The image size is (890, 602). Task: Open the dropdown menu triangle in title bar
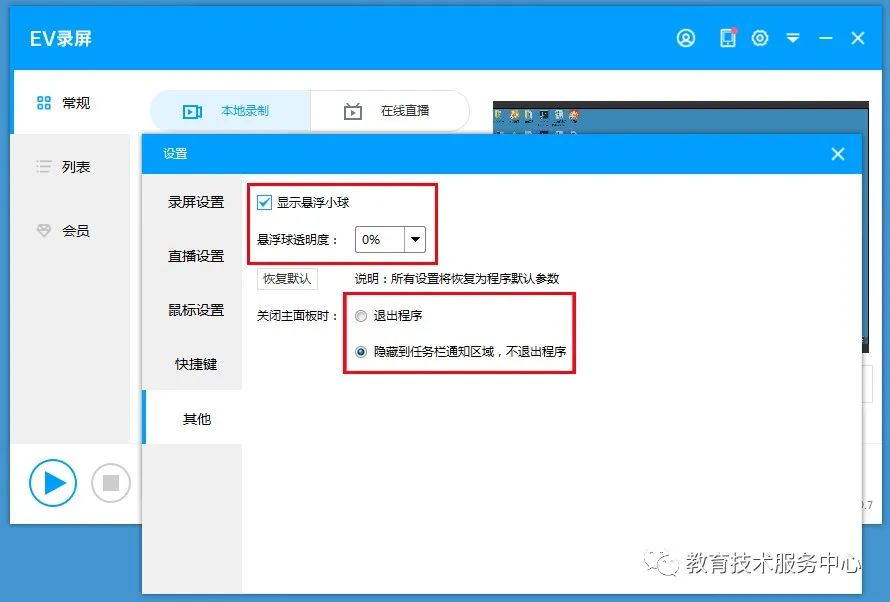click(x=793, y=38)
